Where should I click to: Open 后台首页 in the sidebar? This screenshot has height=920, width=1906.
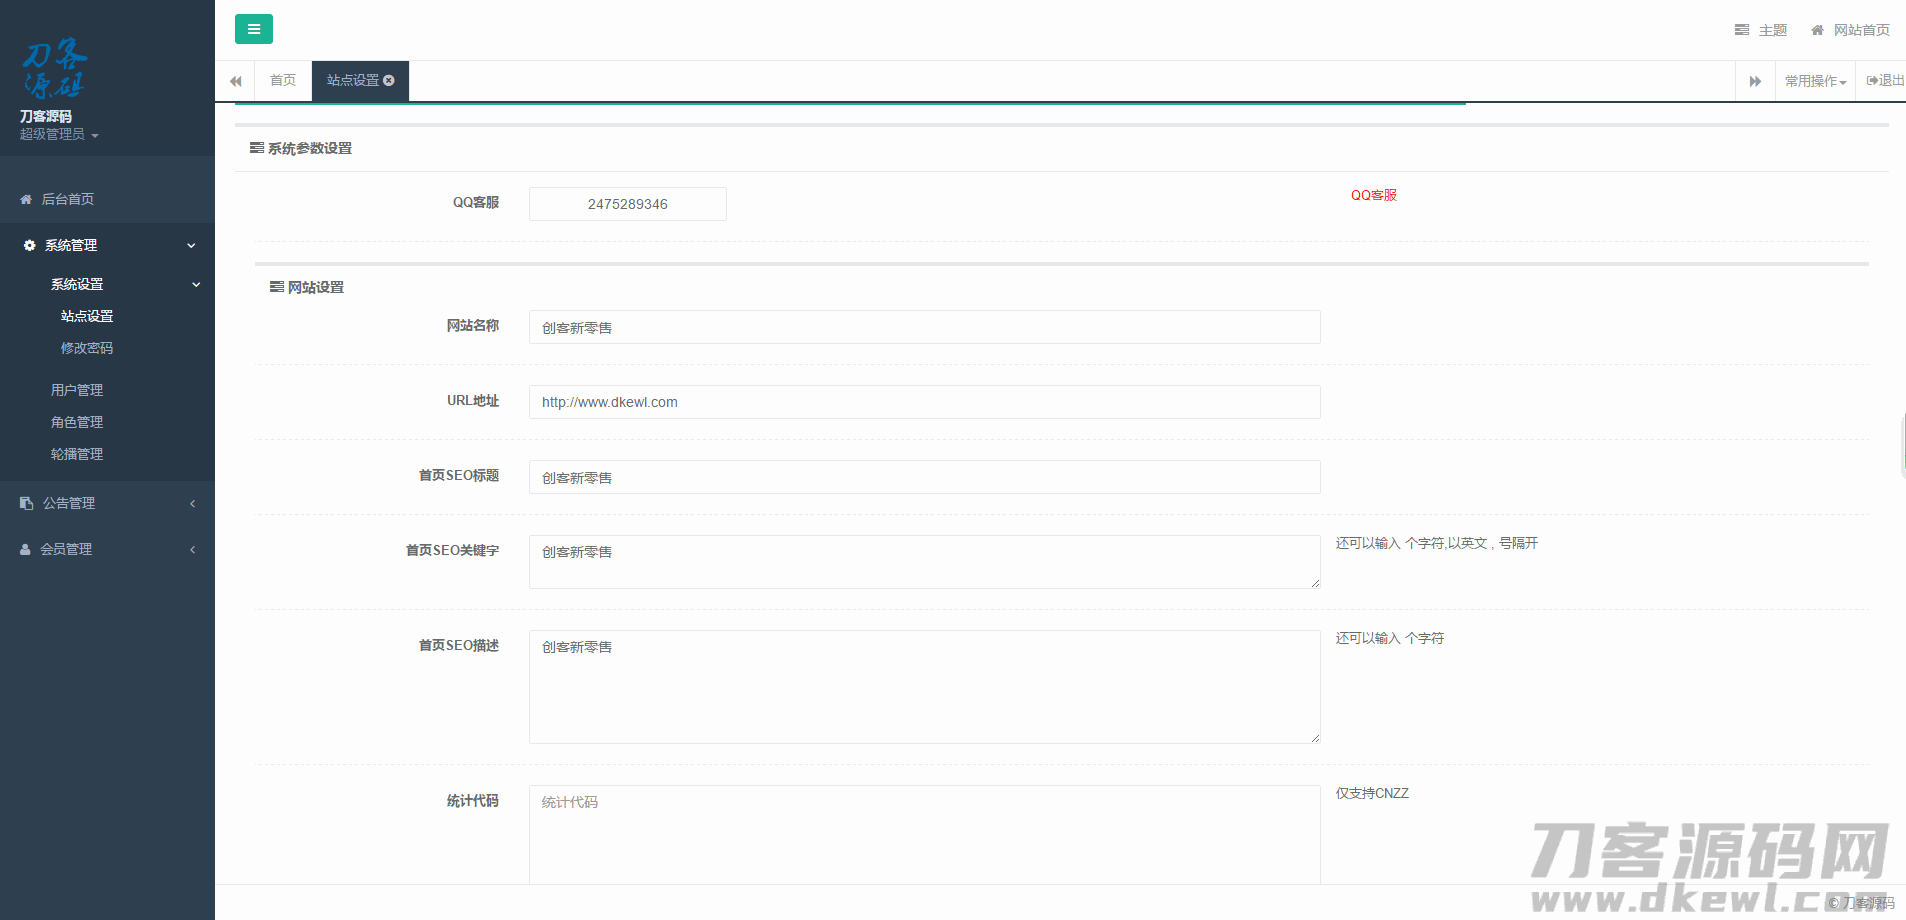click(x=68, y=199)
